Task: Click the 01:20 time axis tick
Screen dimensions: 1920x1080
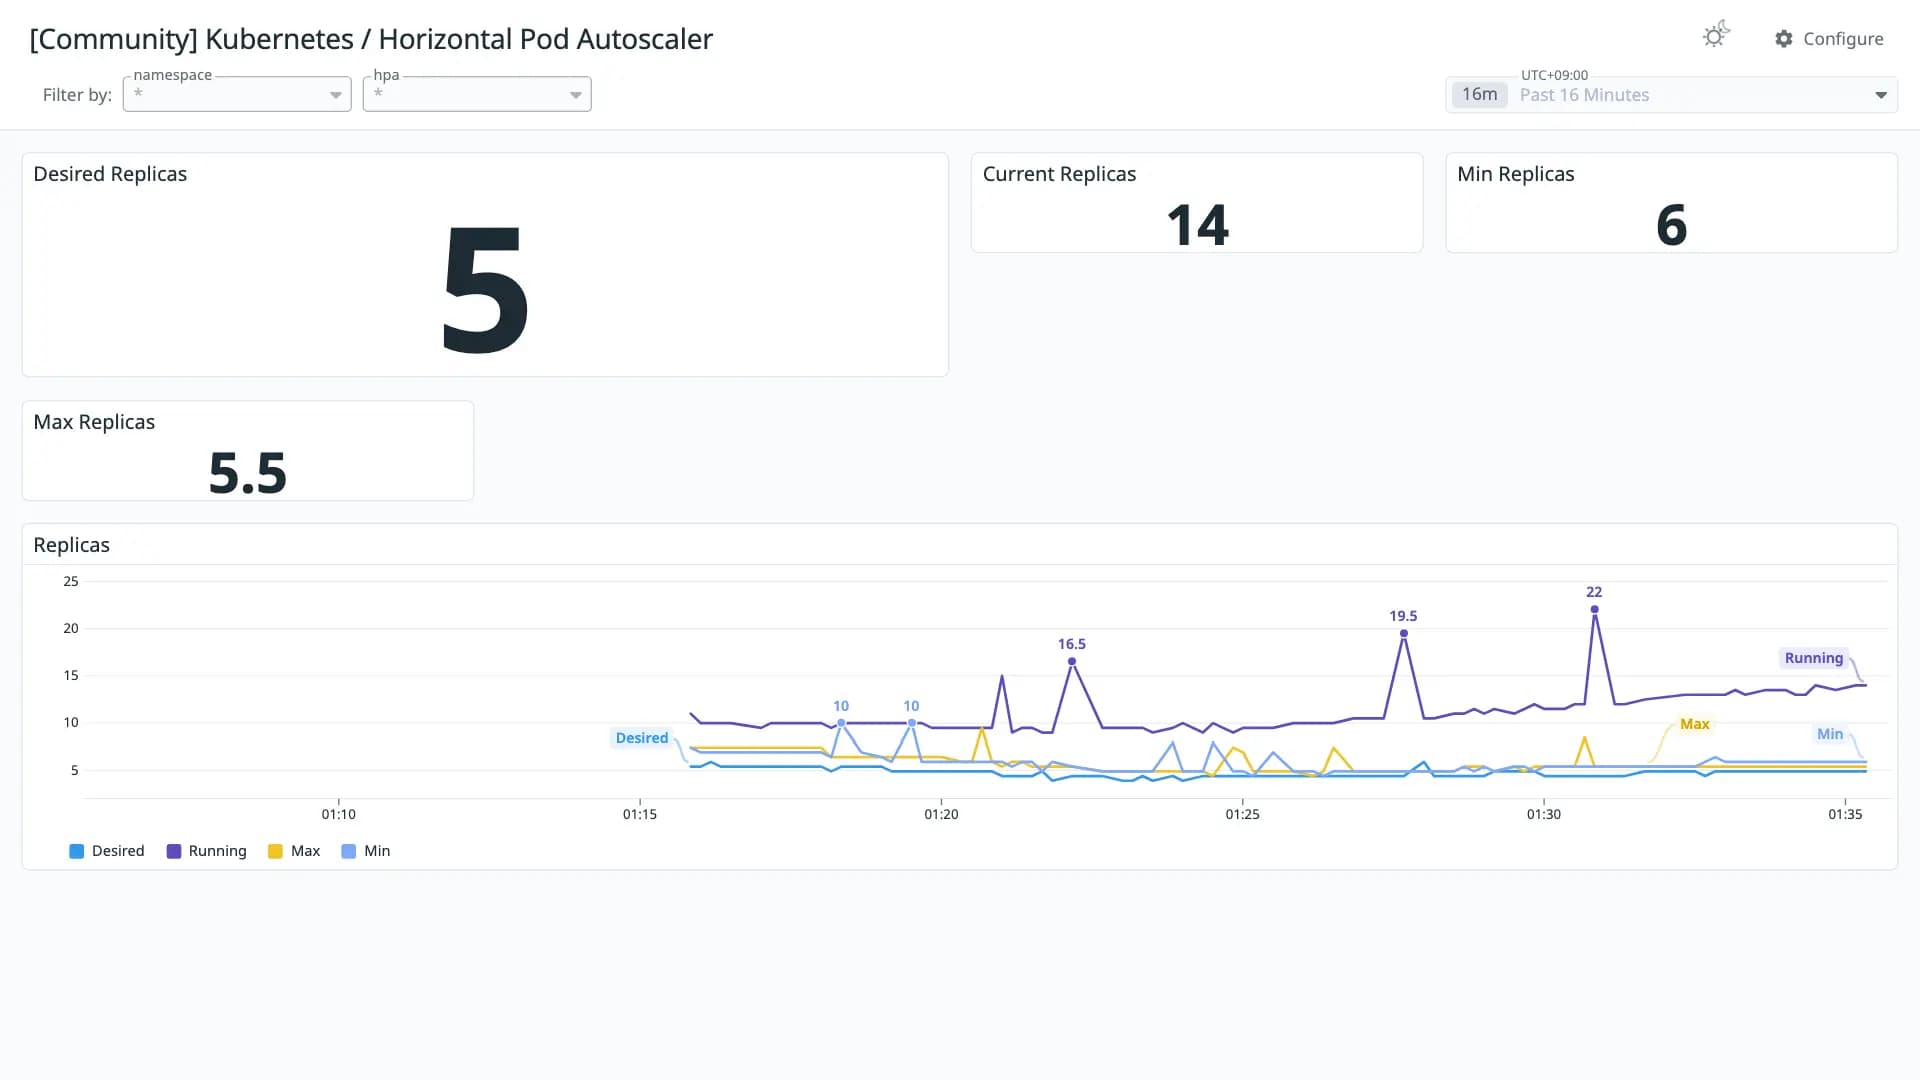Action: [941, 814]
